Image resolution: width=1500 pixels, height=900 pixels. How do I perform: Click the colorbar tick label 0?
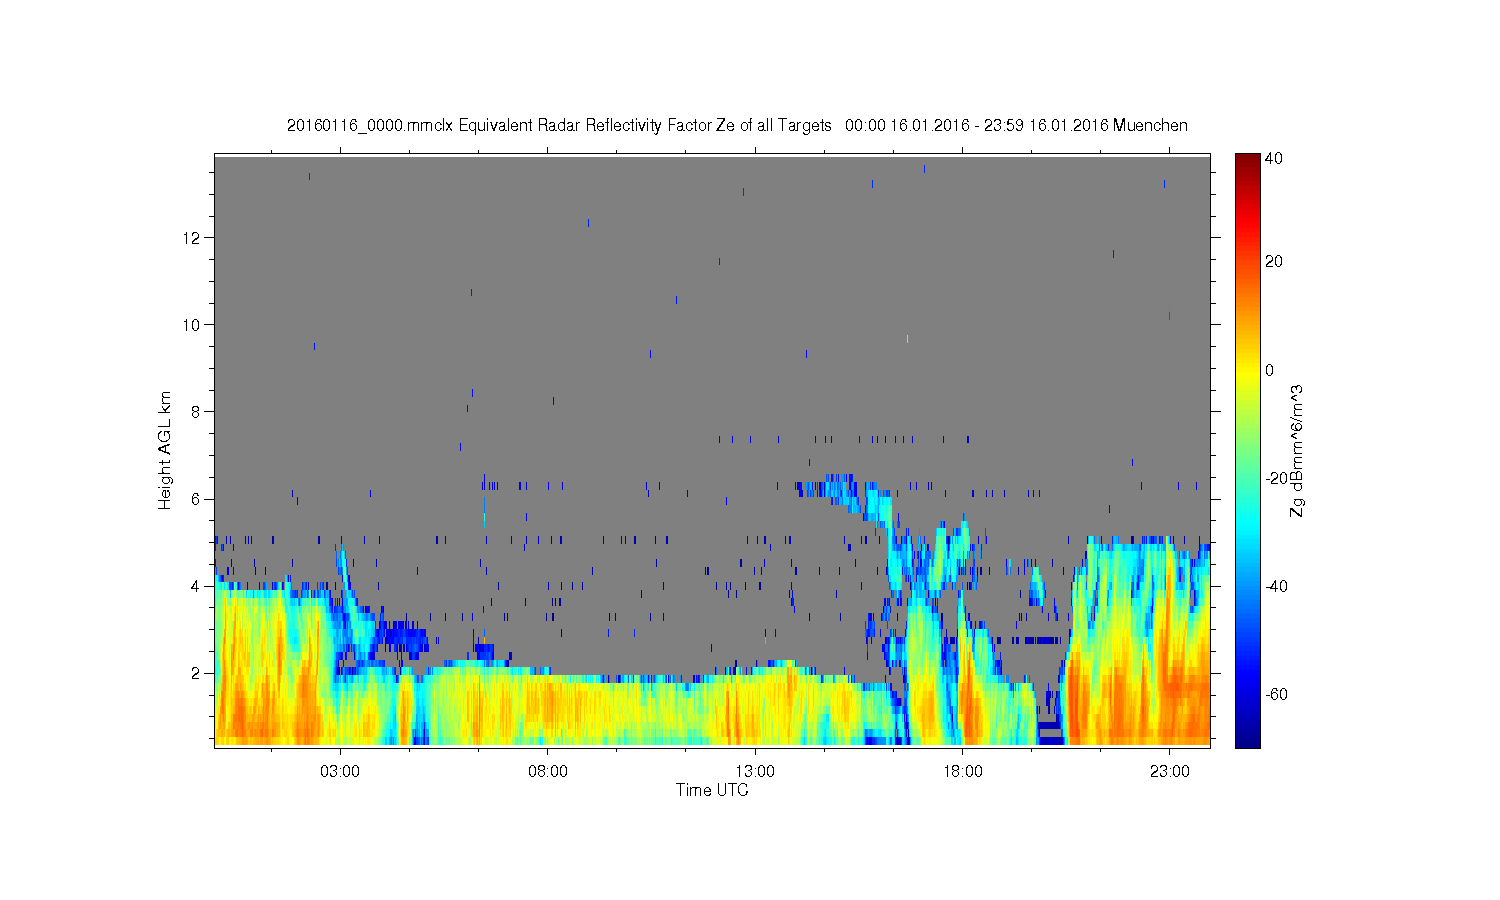[x=1270, y=370]
